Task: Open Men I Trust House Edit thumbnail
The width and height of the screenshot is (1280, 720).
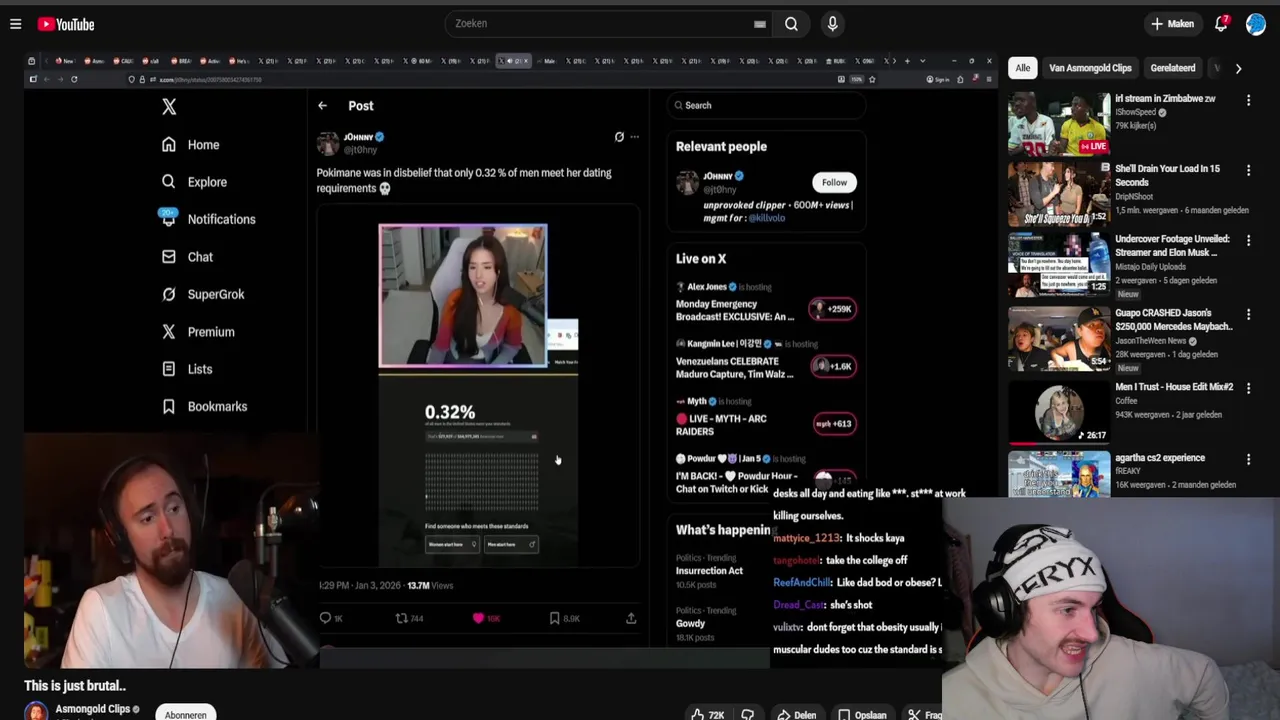Action: [1059, 411]
